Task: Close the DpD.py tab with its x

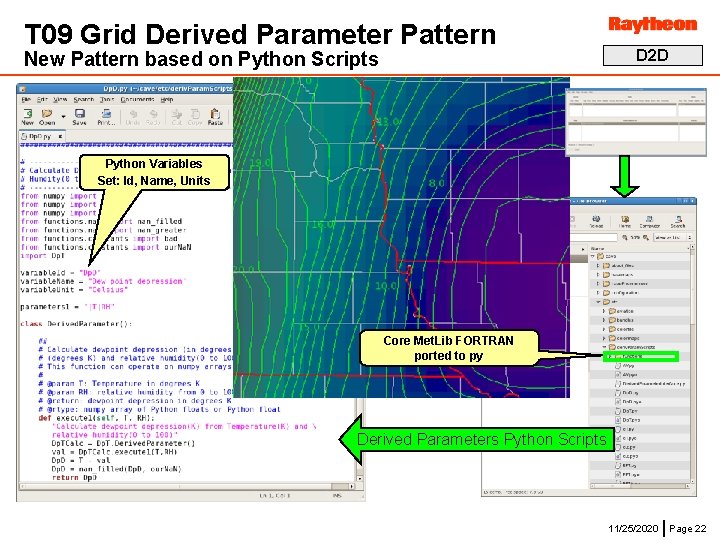Action: (x=60, y=136)
